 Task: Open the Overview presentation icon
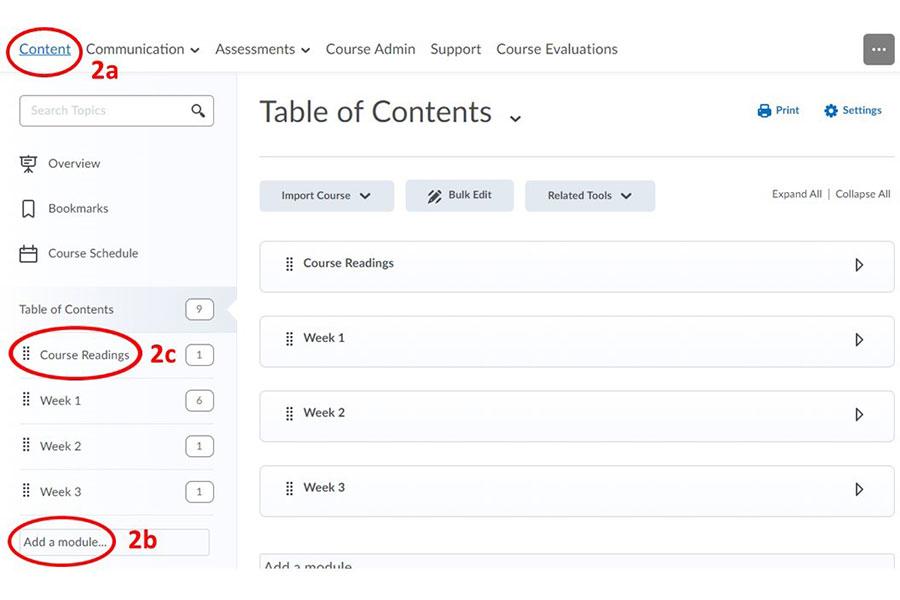(29, 164)
